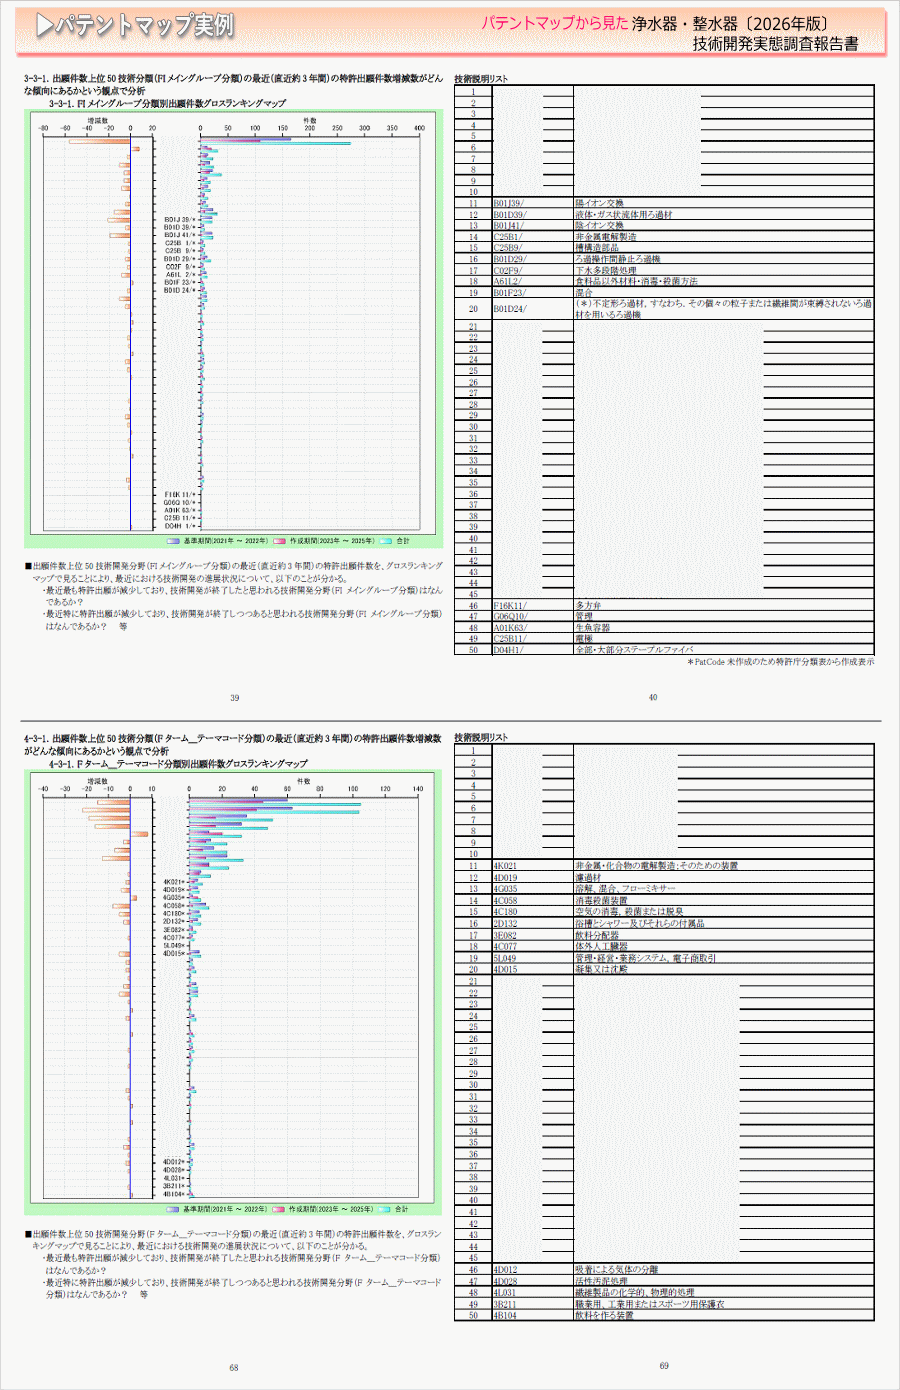Click the 2026年版 report title in header
The image size is (900, 1390).
pos(729,24)
